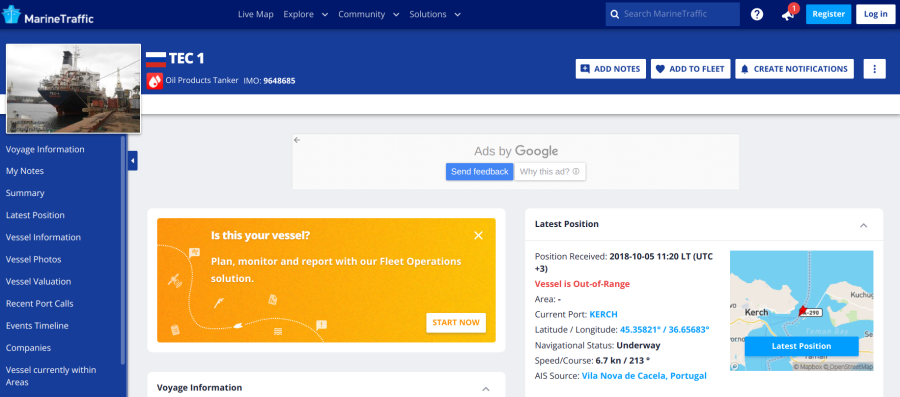Screen dimensions: 900x397
Task: Click the TEC 1 vessel name heading
Action: [x=187, y=59]
